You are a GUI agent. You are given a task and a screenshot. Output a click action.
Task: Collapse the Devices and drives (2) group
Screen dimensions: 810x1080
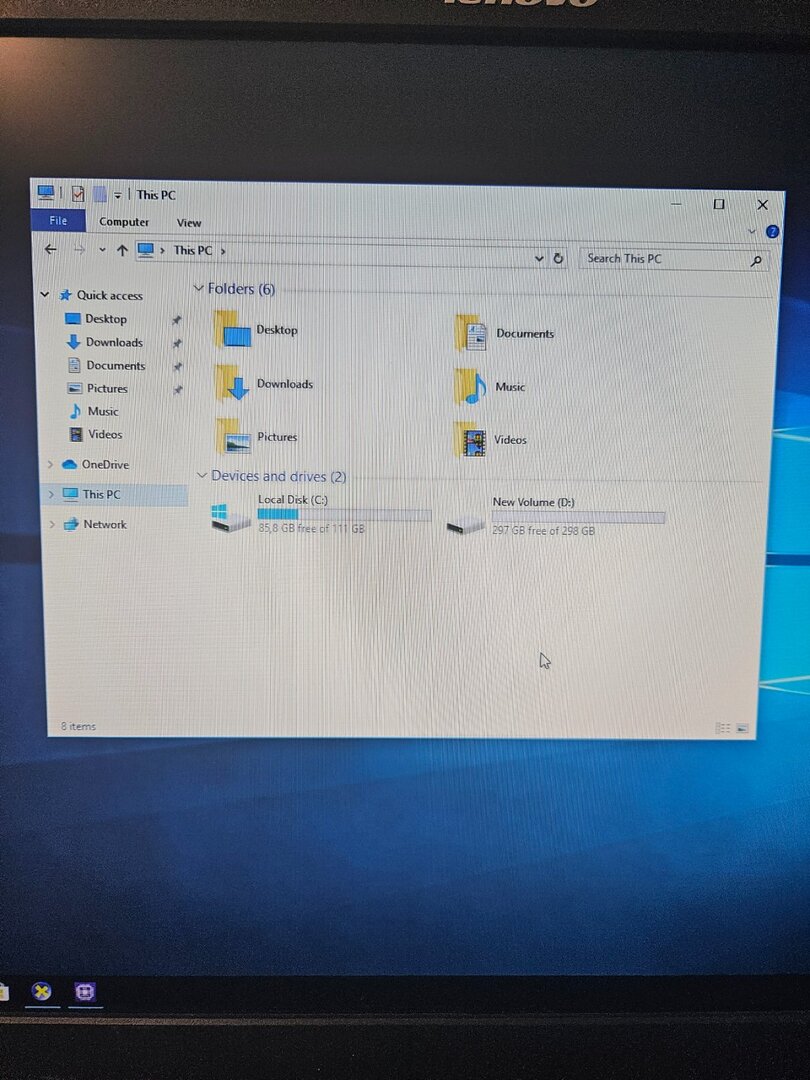point(202,475)
